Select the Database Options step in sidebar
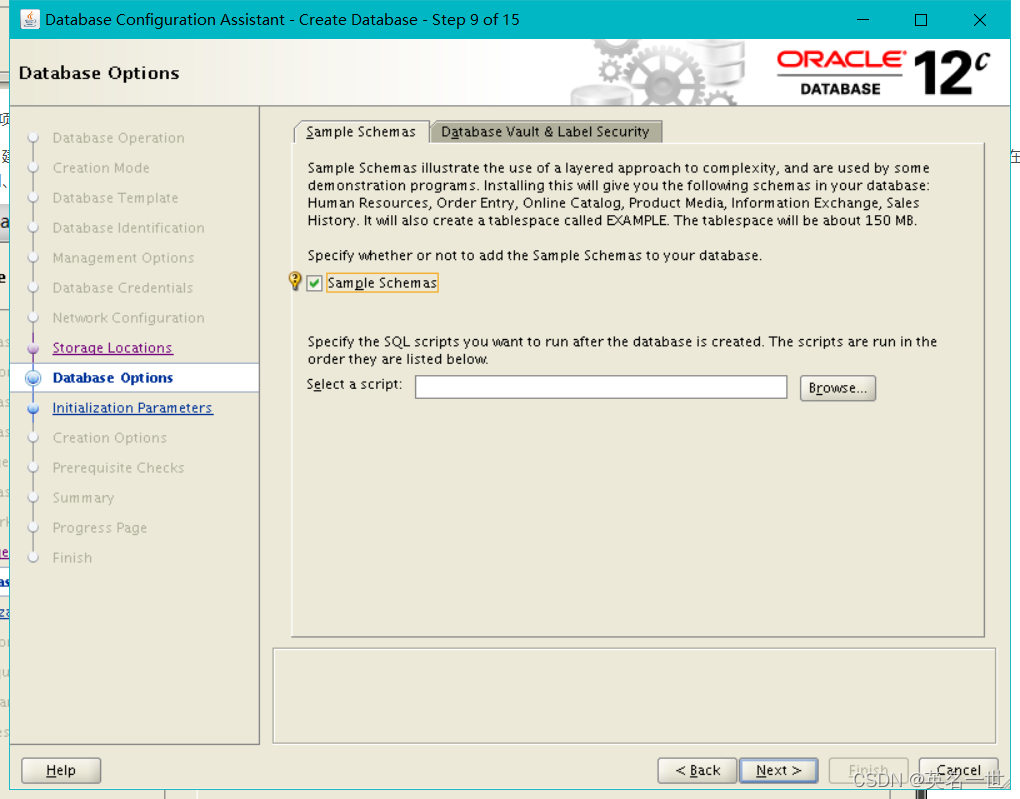The image size is (1020, 799). coord(113,378)
